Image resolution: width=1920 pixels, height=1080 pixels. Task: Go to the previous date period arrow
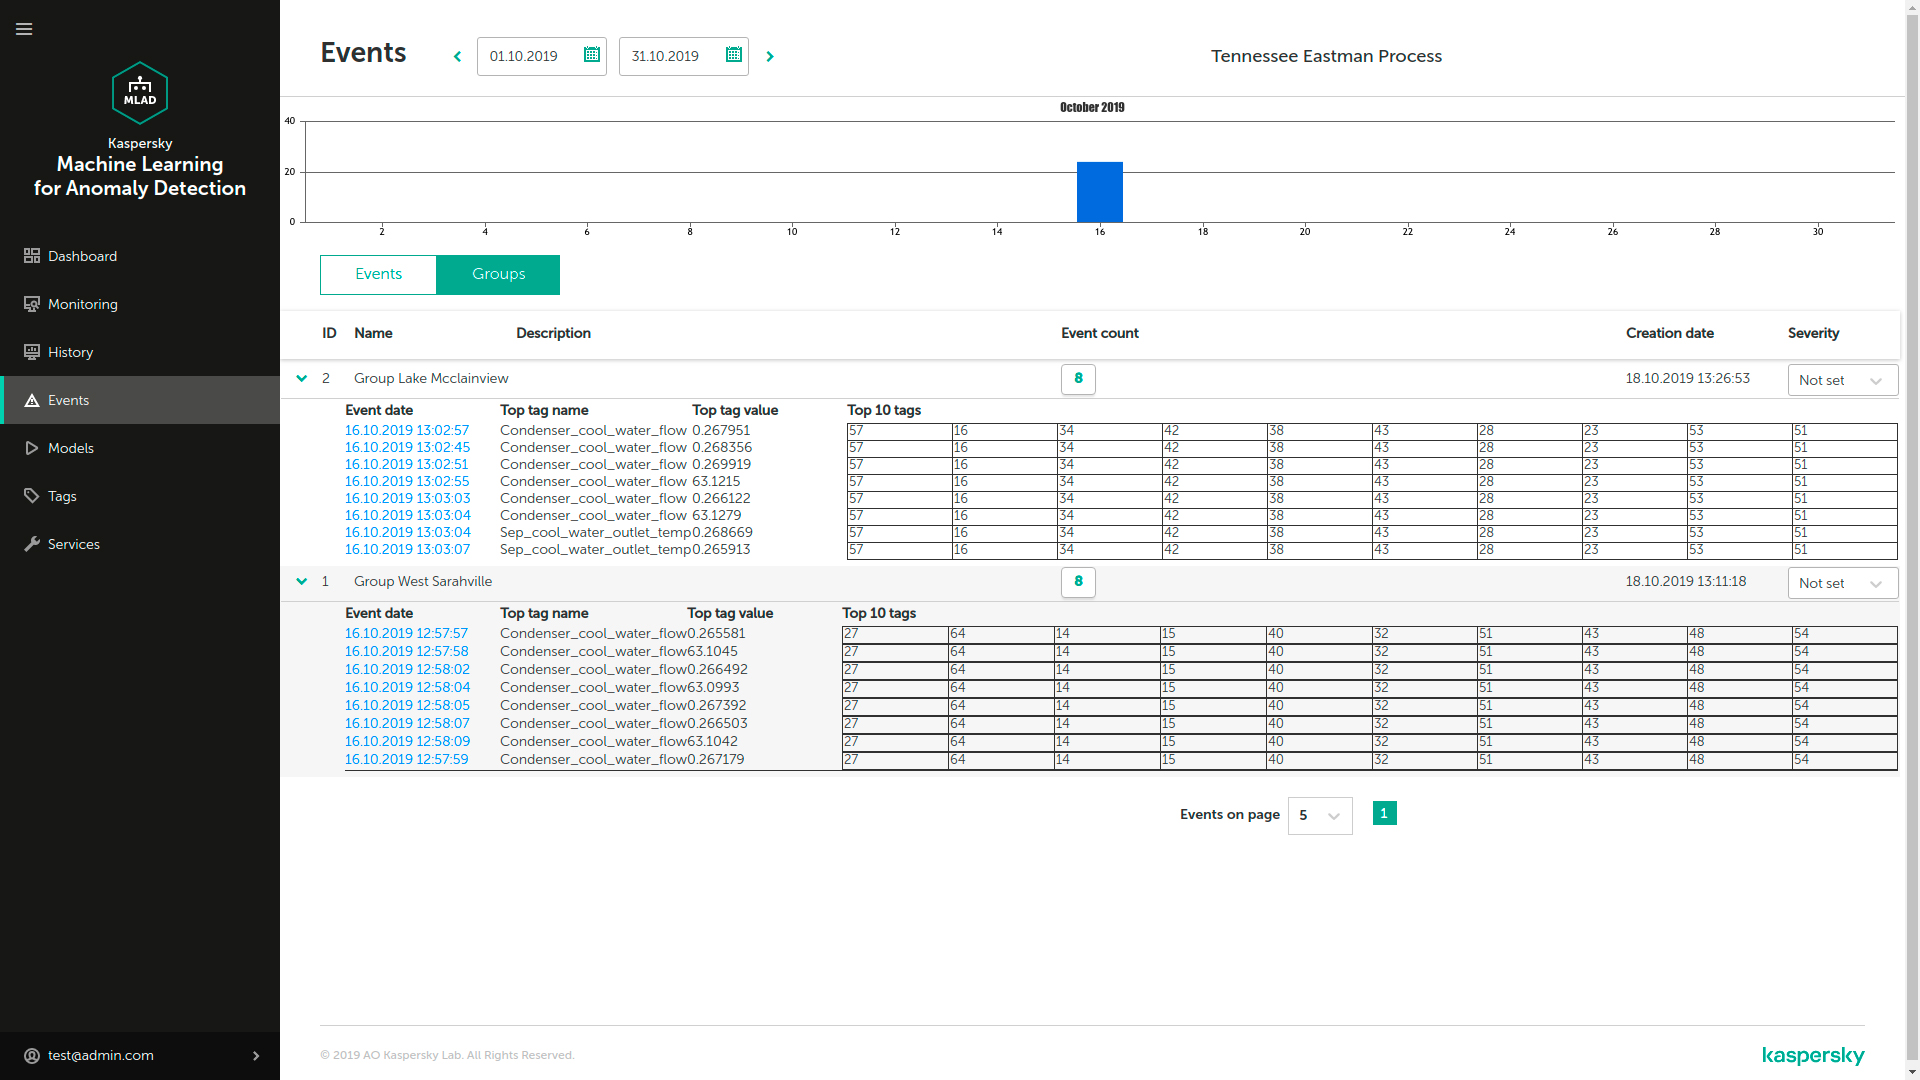click(x=458, y=57)
